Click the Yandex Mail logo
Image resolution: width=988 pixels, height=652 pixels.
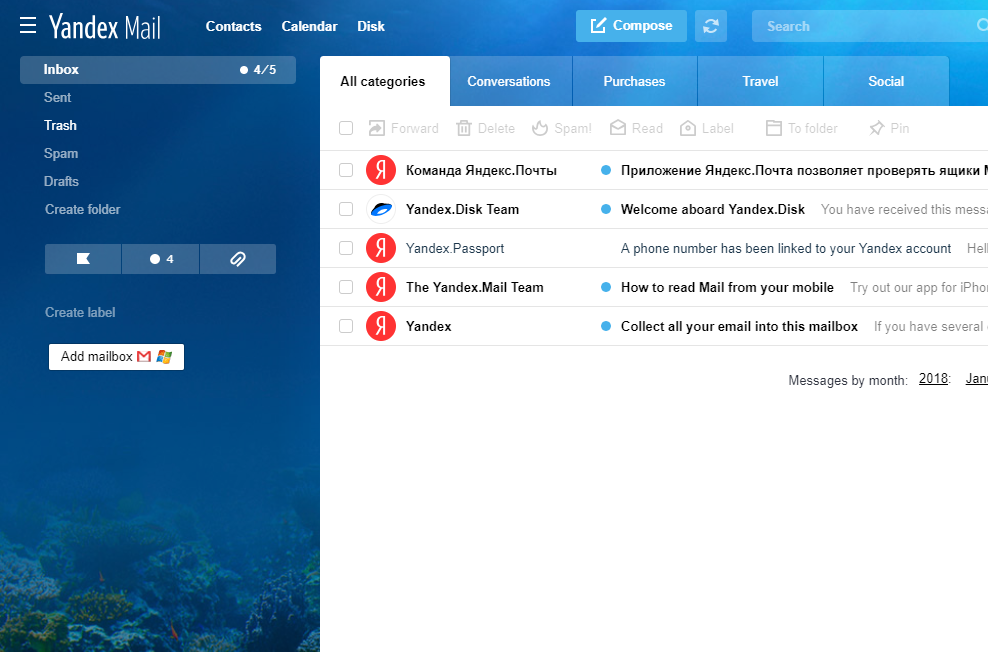coord(105,26)
